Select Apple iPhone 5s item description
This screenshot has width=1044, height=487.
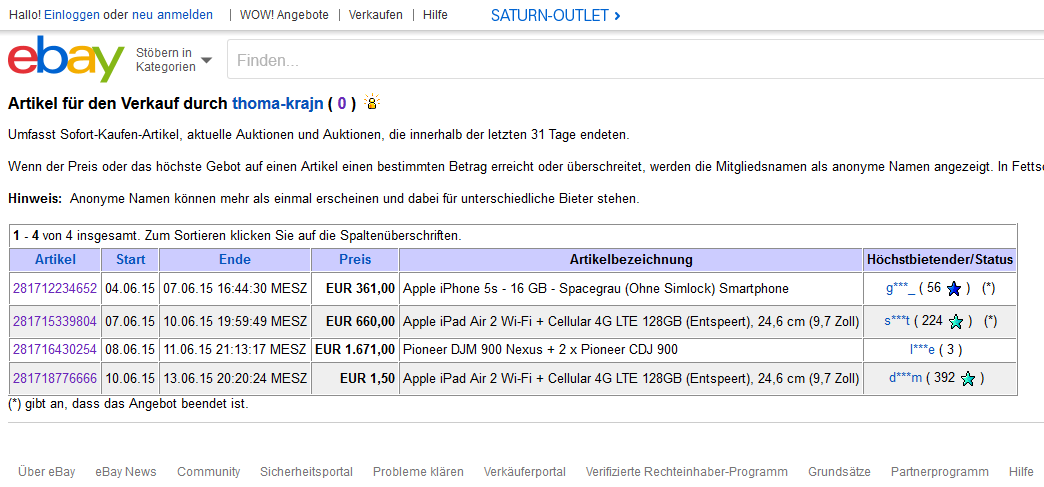pyautogui.click(x=596, y=288)
